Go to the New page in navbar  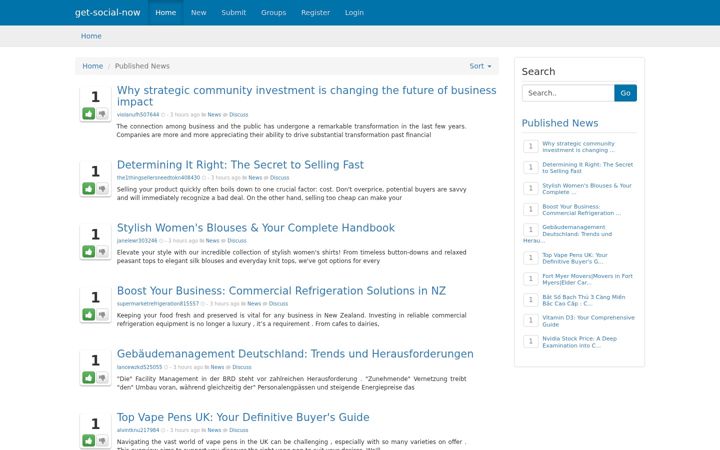[199, 12]
